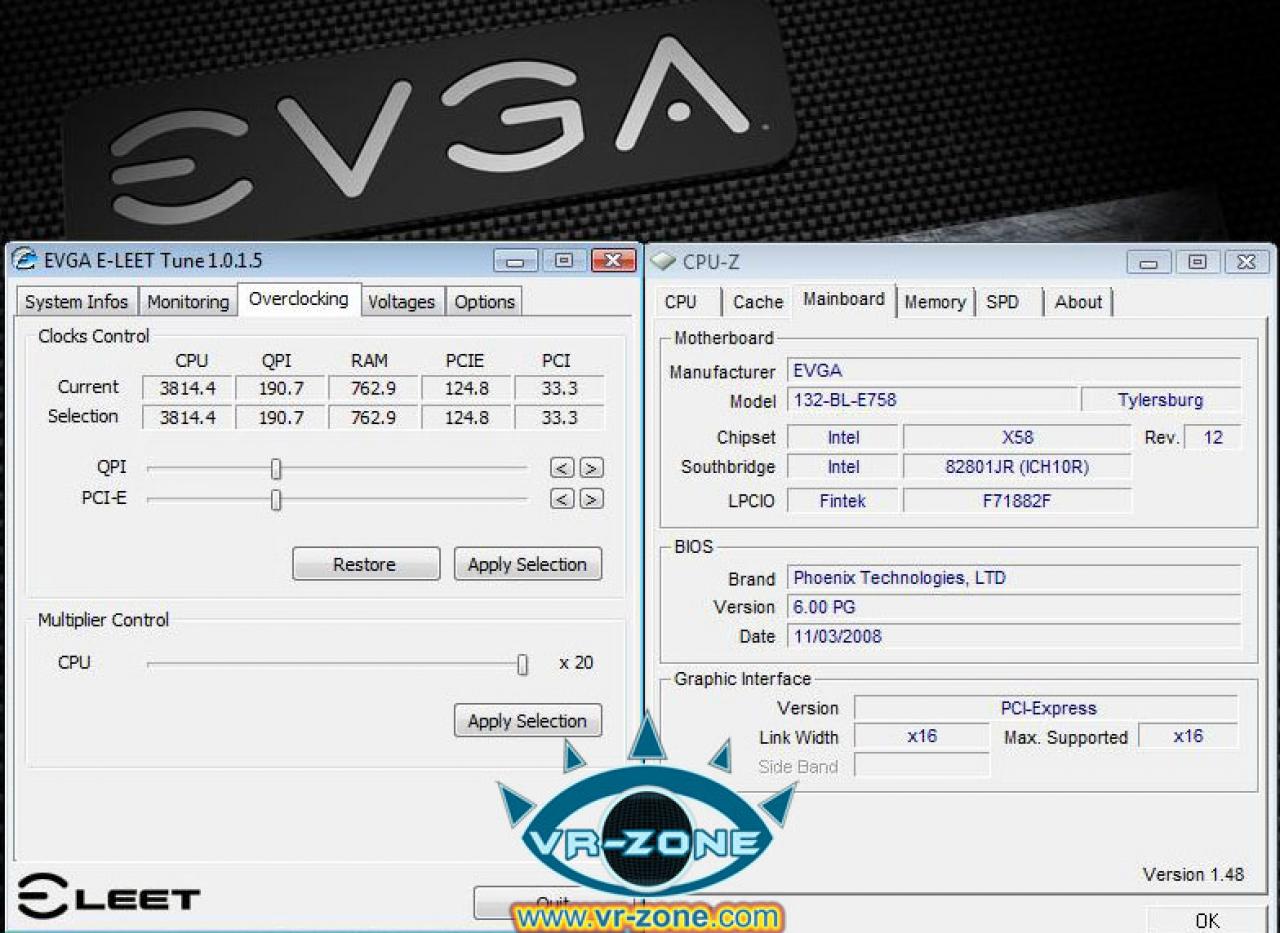Click the PCI-E slider thumb

pyautogui.click(x=276, y=499)
